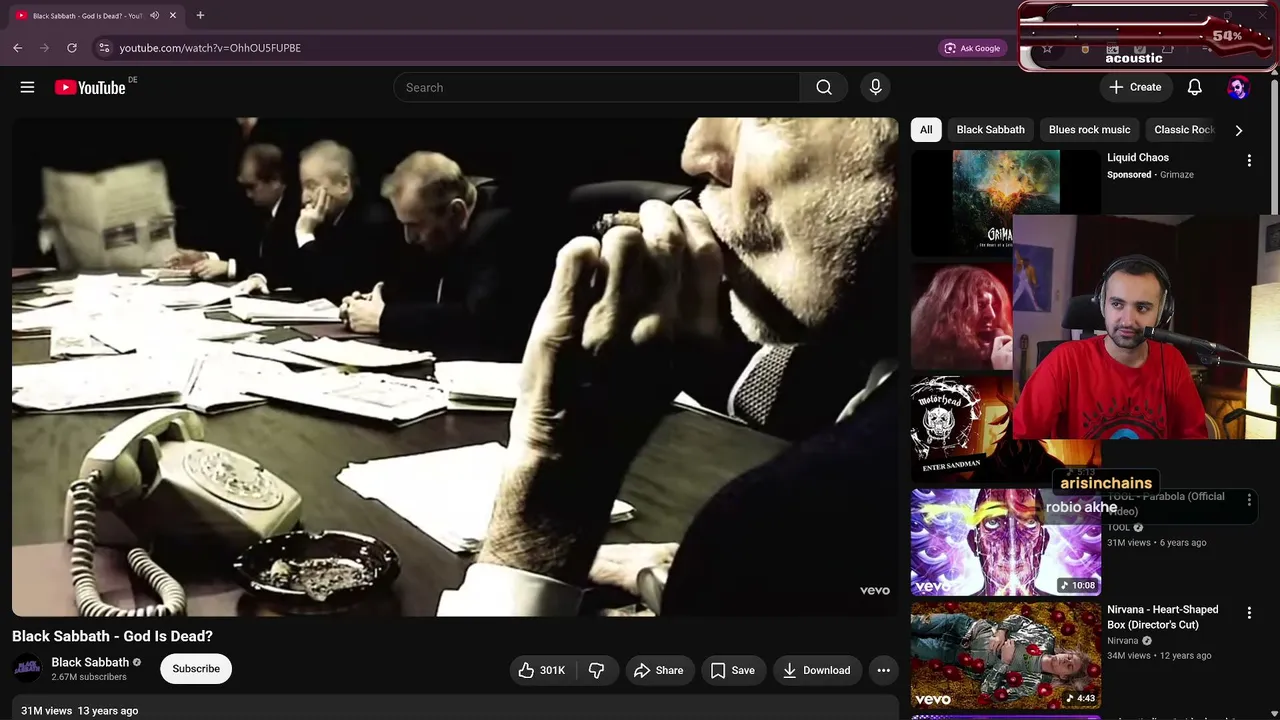Subscribe to the Black Sabbath channel
1280x720 pixels.
coord(196,669)
